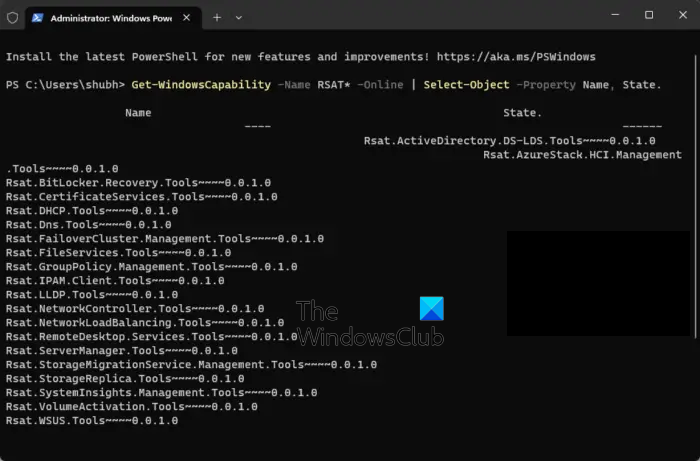The image size is (700, 461).
Task: Click the shield icon in title bar
Action: [x=12, y=17]
